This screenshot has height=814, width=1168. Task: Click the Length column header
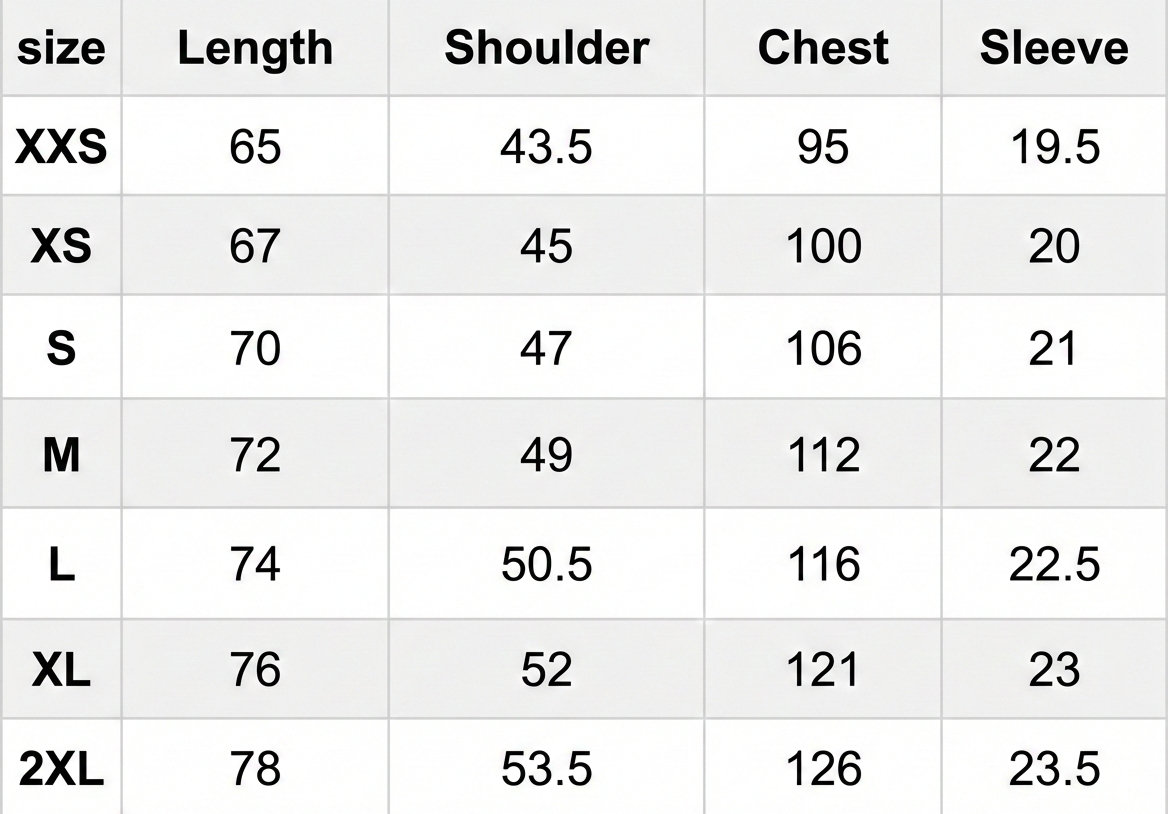pos(255,48)
